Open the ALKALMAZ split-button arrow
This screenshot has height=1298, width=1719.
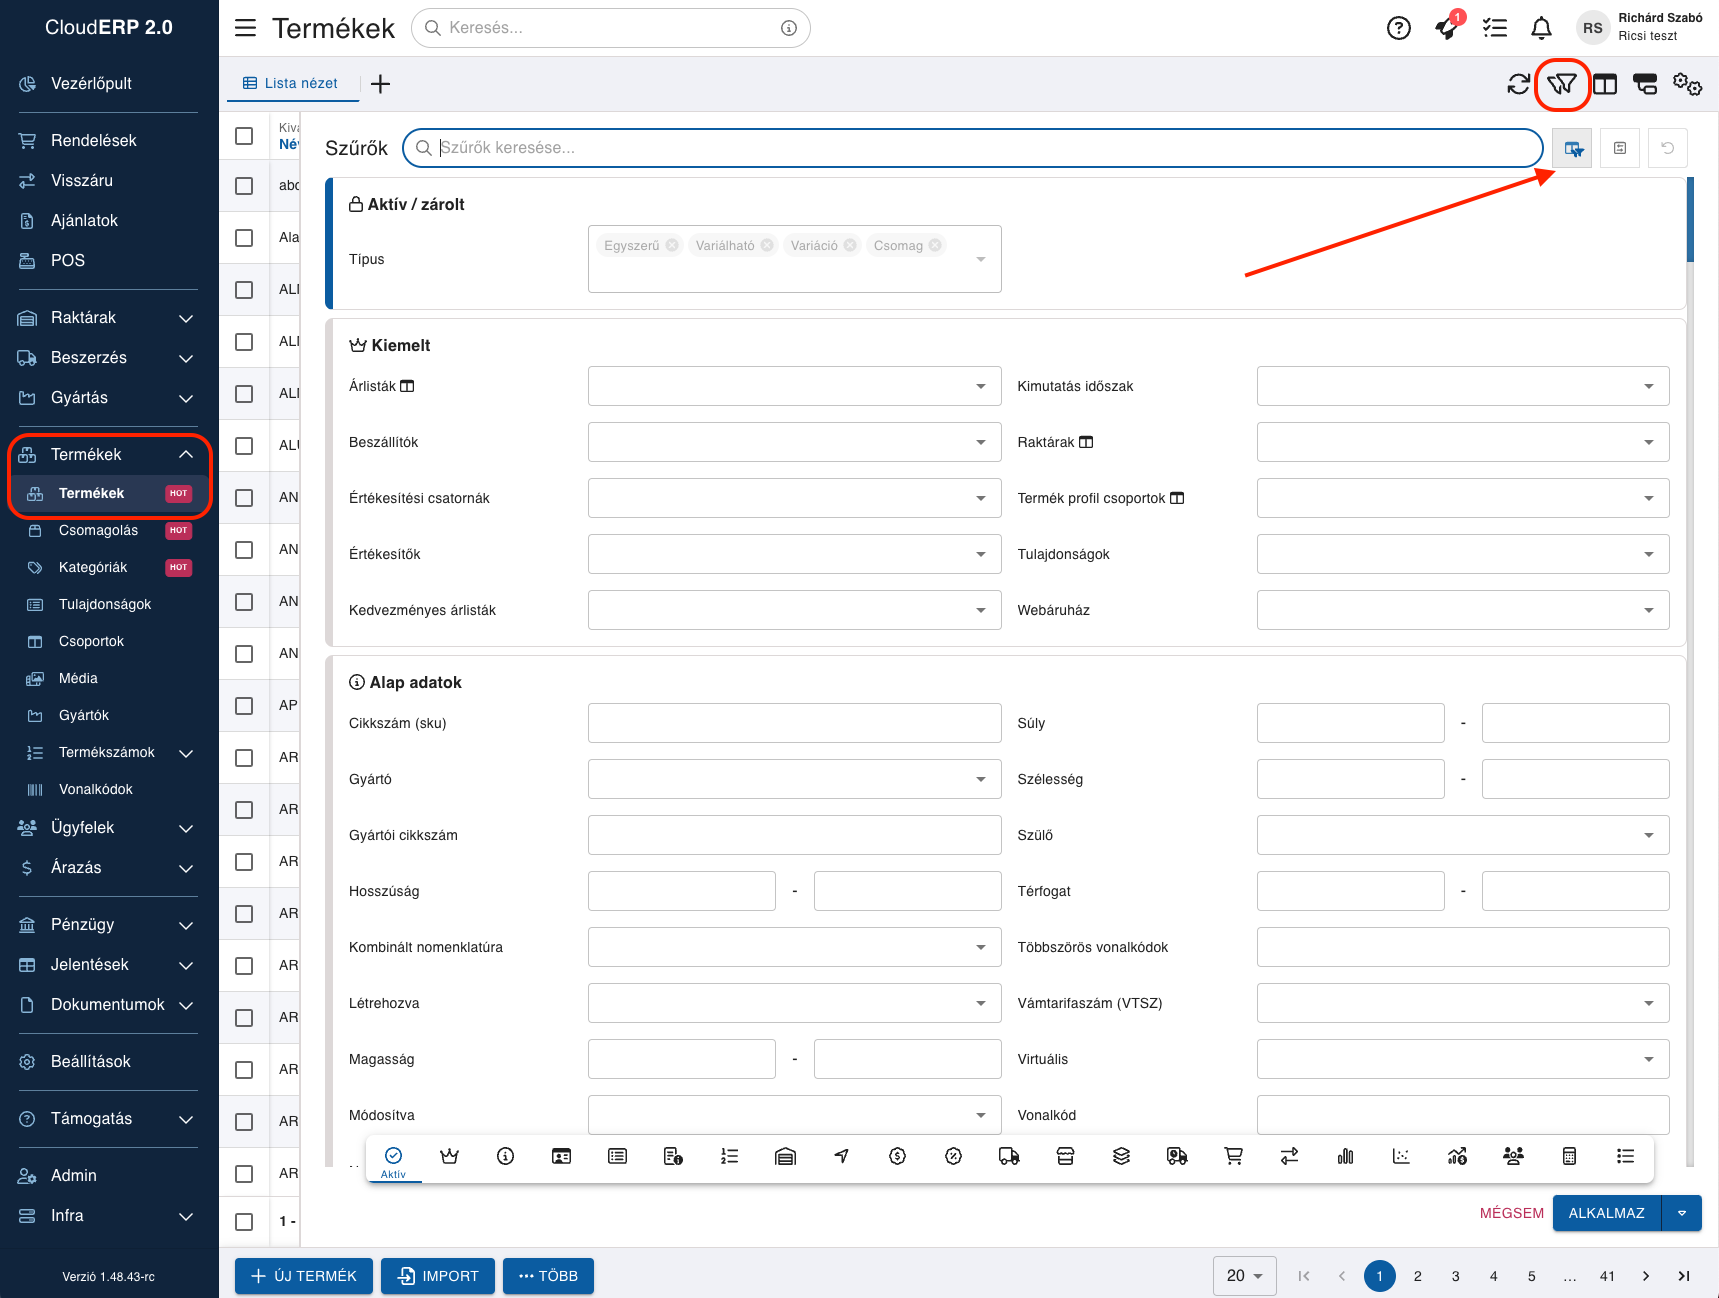click(x=1682, y=1214)
